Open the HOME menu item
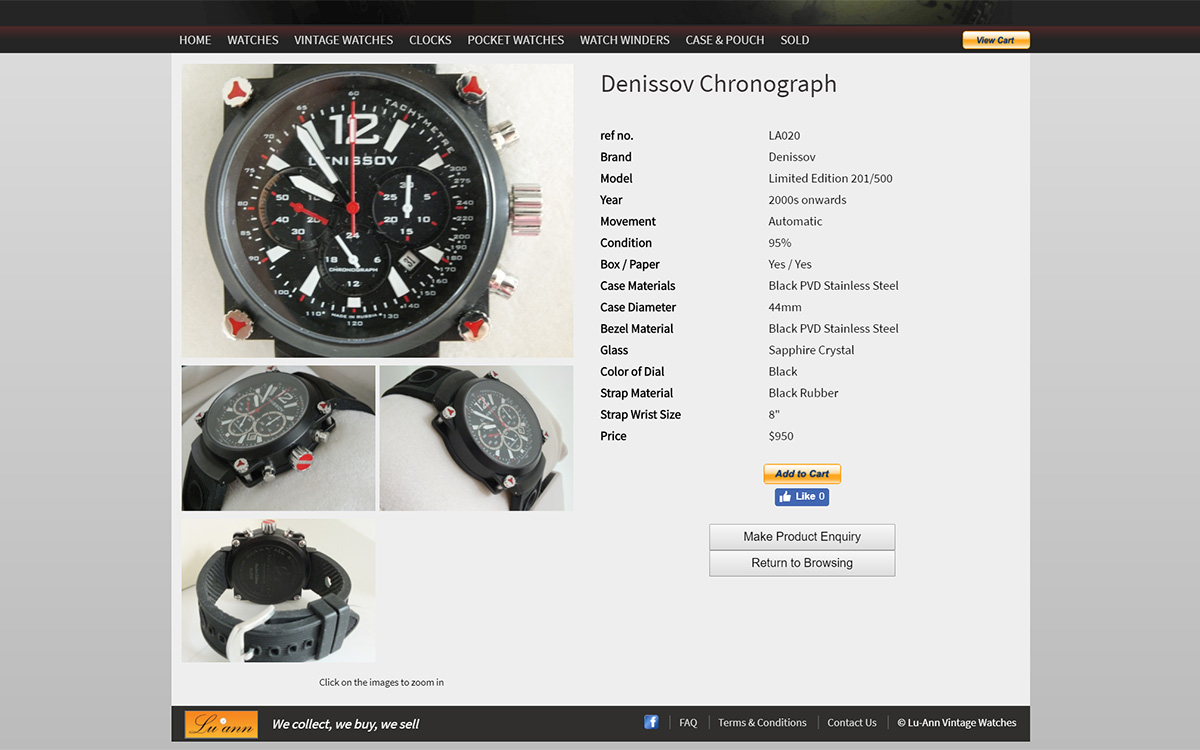1200x750 pixels. (195, 40)
